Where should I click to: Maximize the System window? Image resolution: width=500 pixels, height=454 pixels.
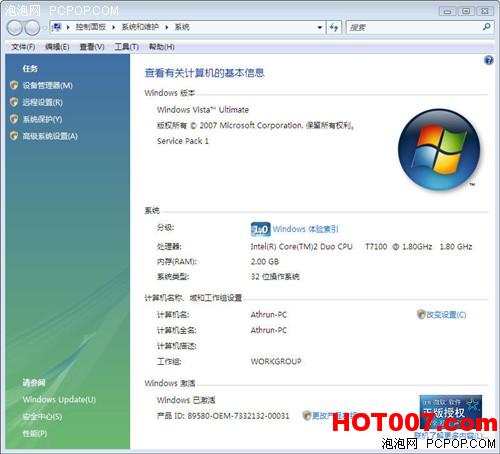click(x=466, y=11)
